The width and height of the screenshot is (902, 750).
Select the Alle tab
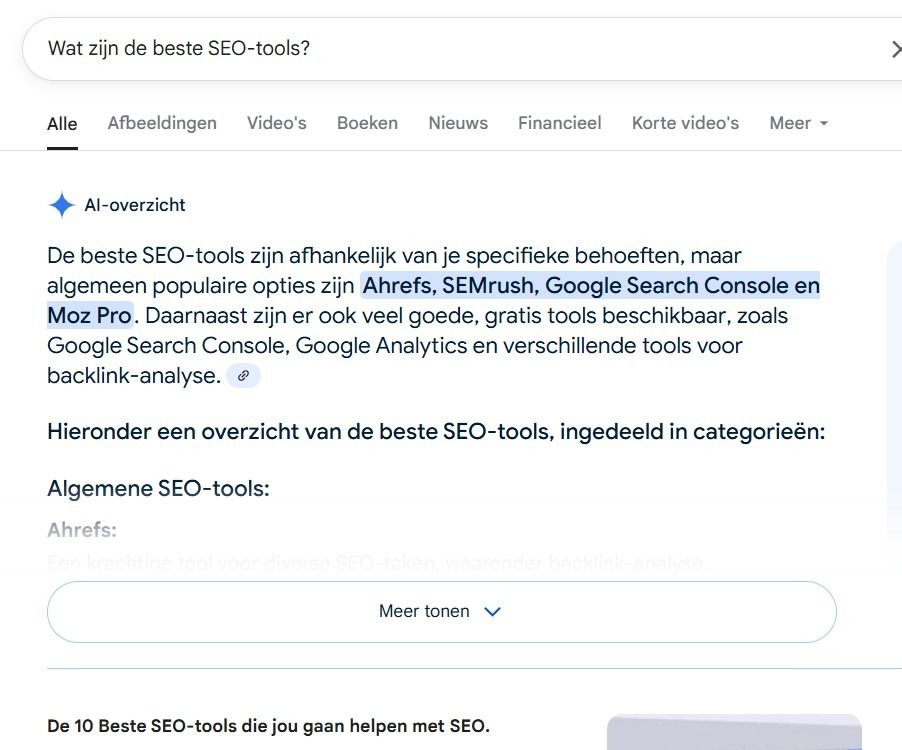[x=62, y=124]
